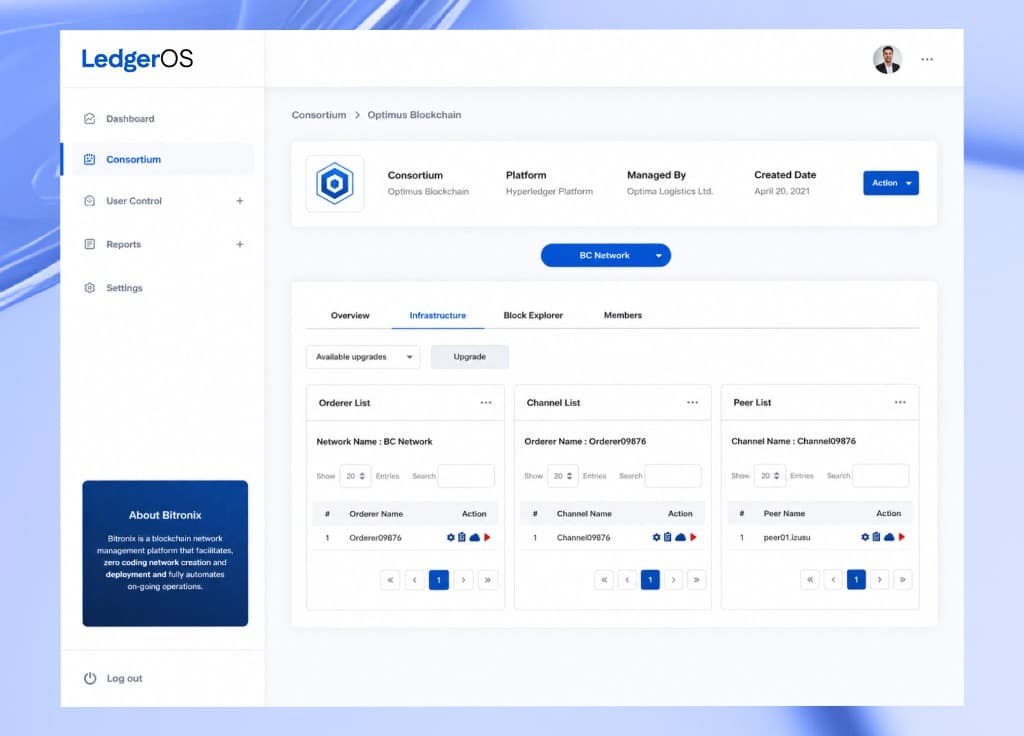Click the Channel List search field
This screenshot has width=1024, height=736.
pos(673,476)
